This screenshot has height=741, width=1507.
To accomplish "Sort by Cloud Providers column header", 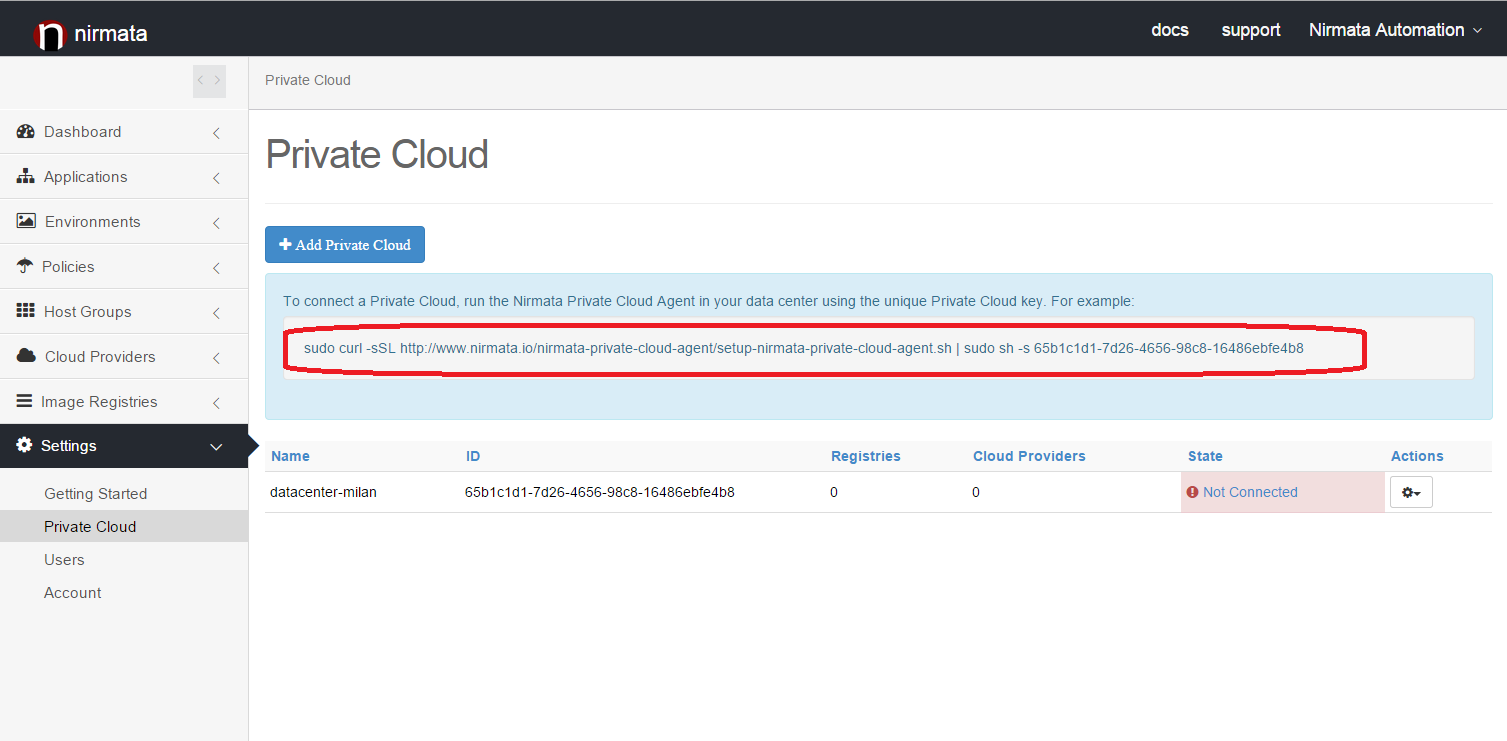I will click(x=1029, y=456).
